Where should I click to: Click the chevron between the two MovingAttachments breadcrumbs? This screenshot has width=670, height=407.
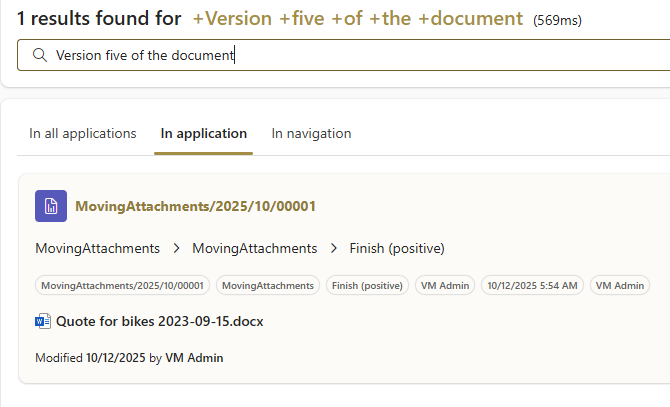(x=176, y=248)
